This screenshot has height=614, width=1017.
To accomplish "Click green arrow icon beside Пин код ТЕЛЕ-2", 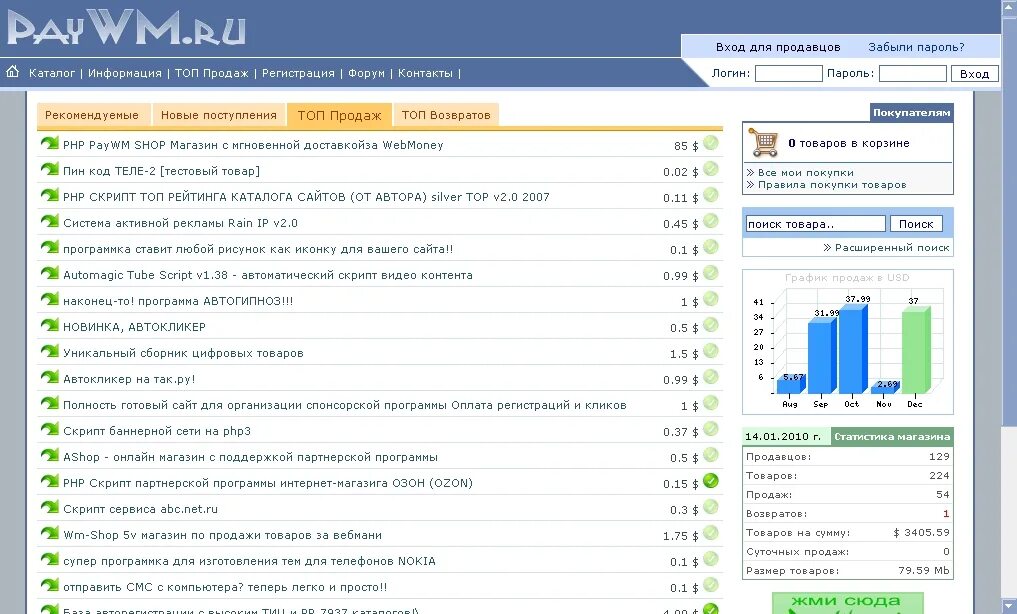I will coord(50,169).
